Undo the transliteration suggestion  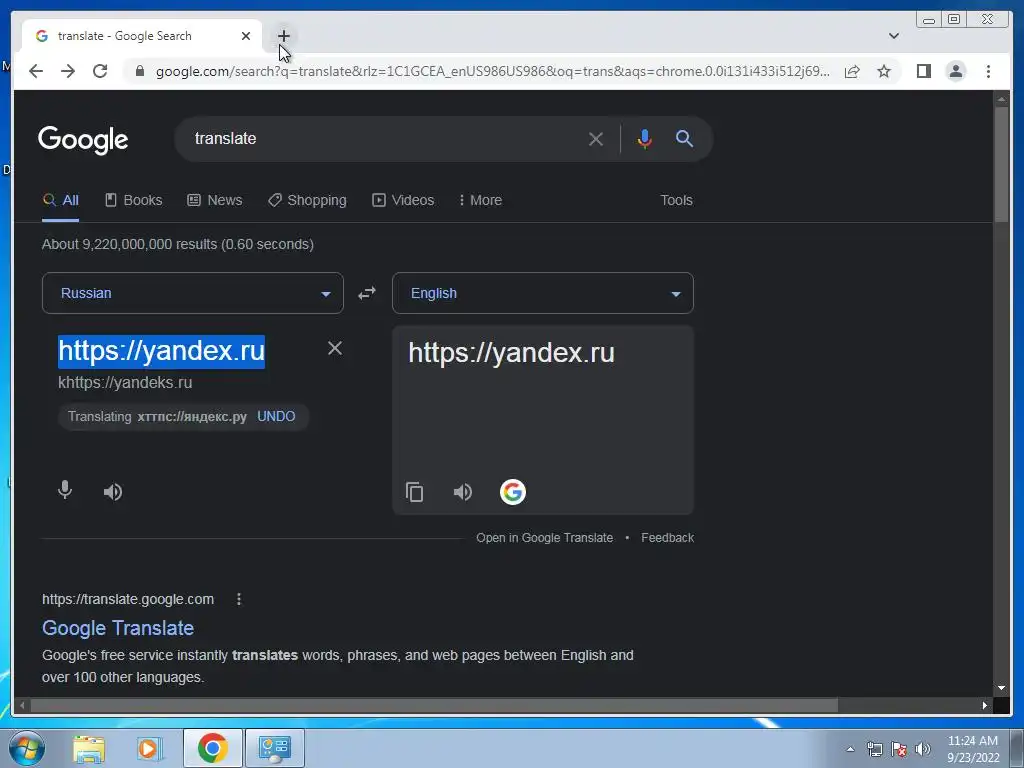point(276,417)
